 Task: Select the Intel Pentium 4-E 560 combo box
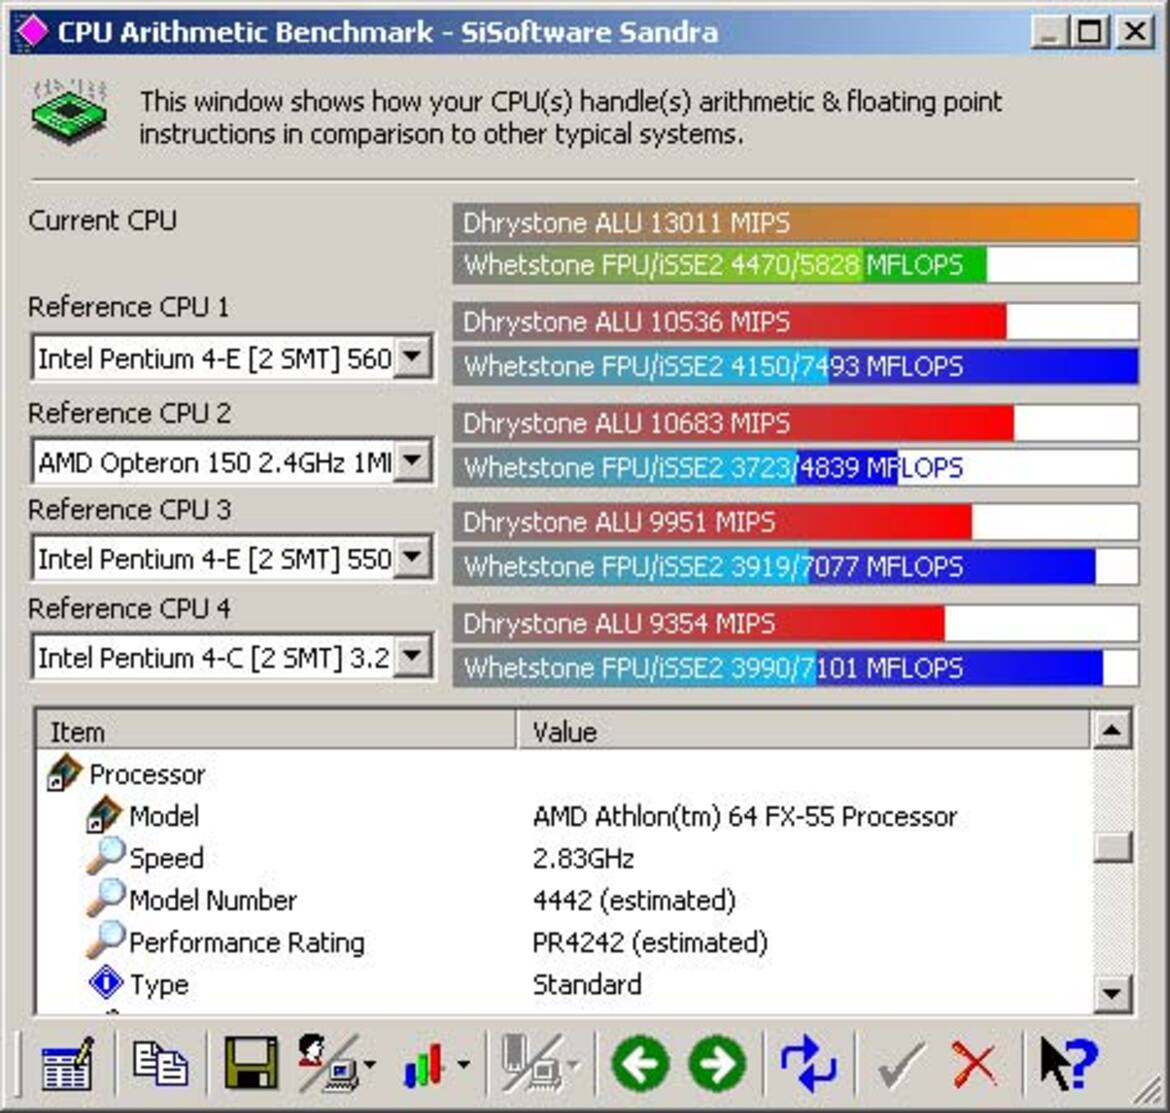click(x=232, y=358)
